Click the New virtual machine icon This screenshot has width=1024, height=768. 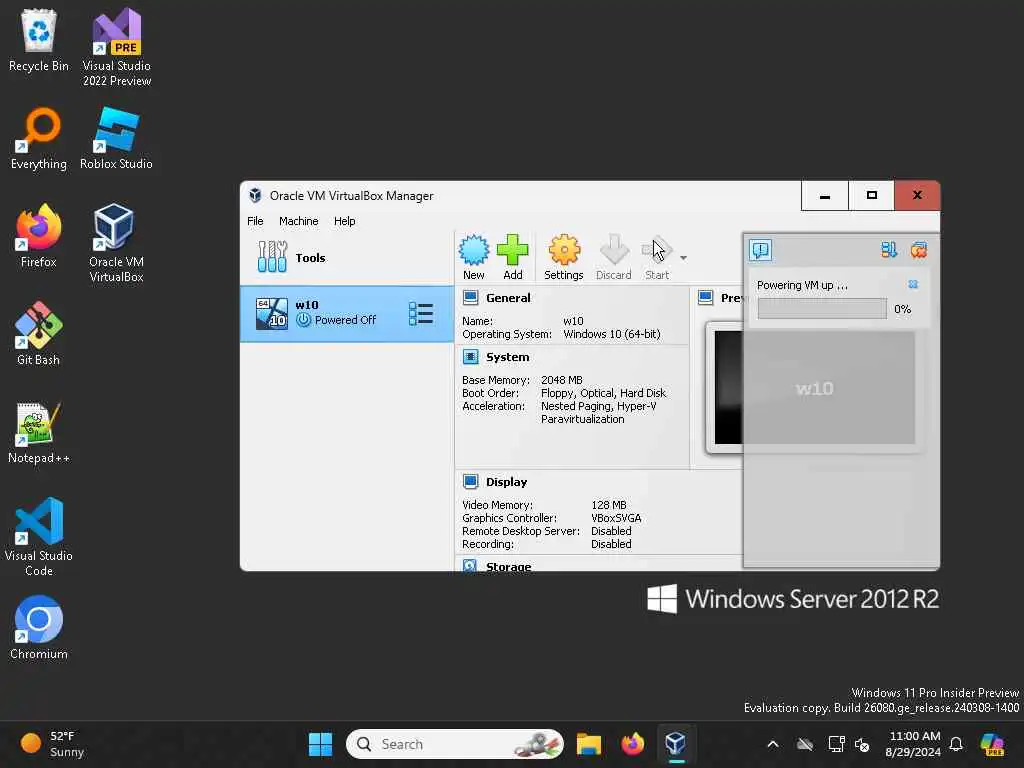[474, 250]
